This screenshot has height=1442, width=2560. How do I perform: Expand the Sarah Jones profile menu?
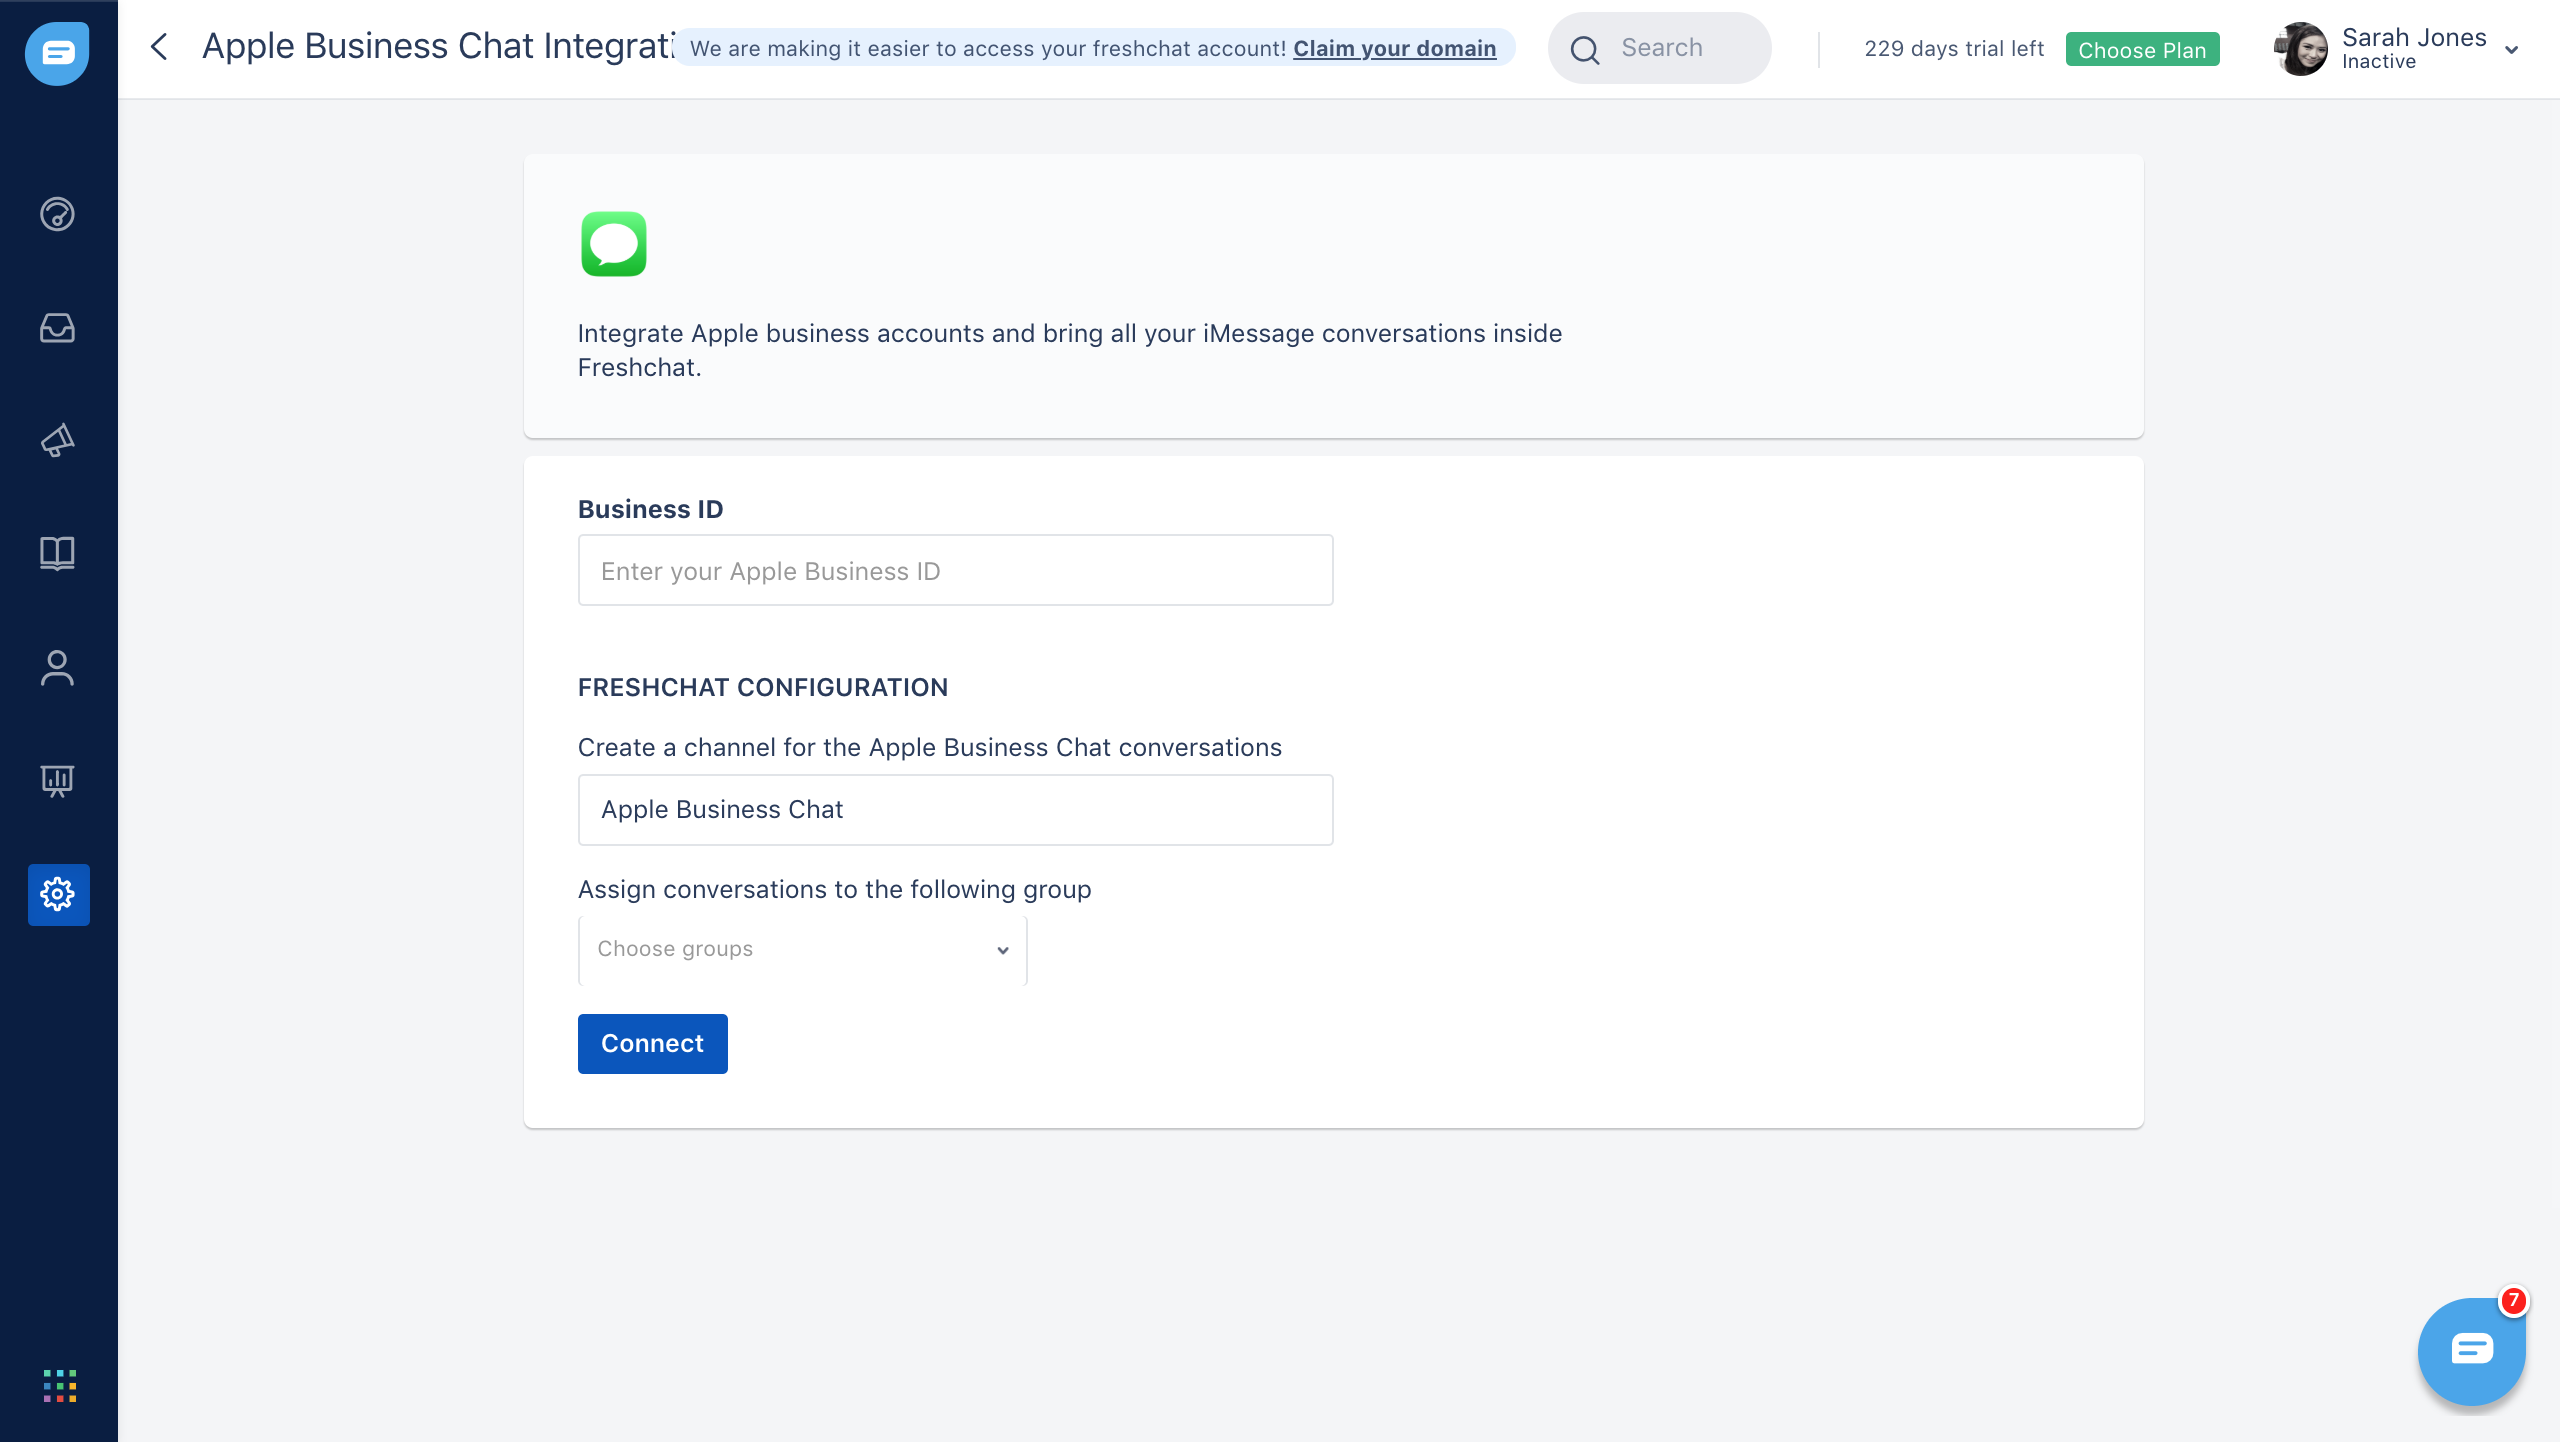[2511, 50]
